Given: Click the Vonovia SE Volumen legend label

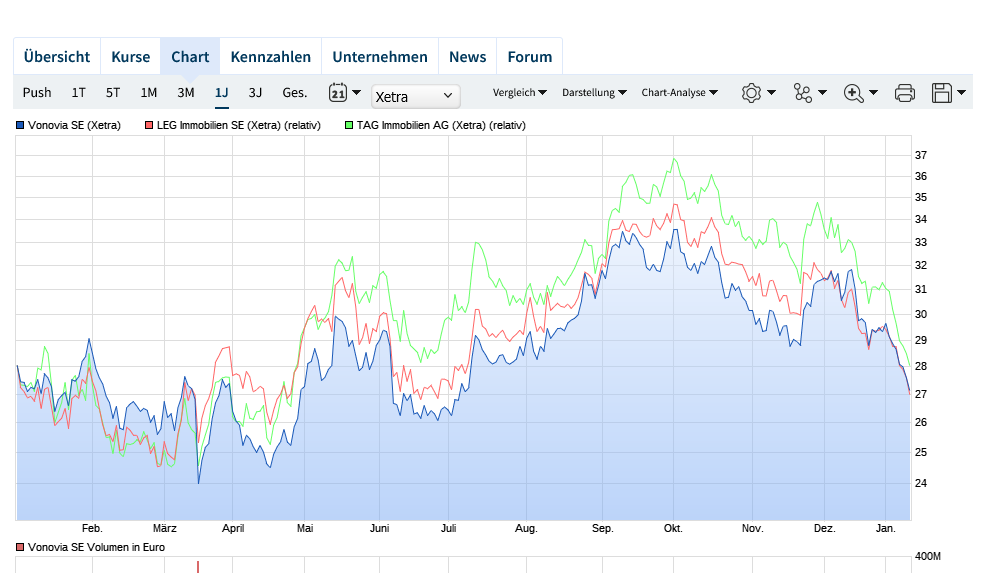Looking at the screenshot, I should point(96,547).
